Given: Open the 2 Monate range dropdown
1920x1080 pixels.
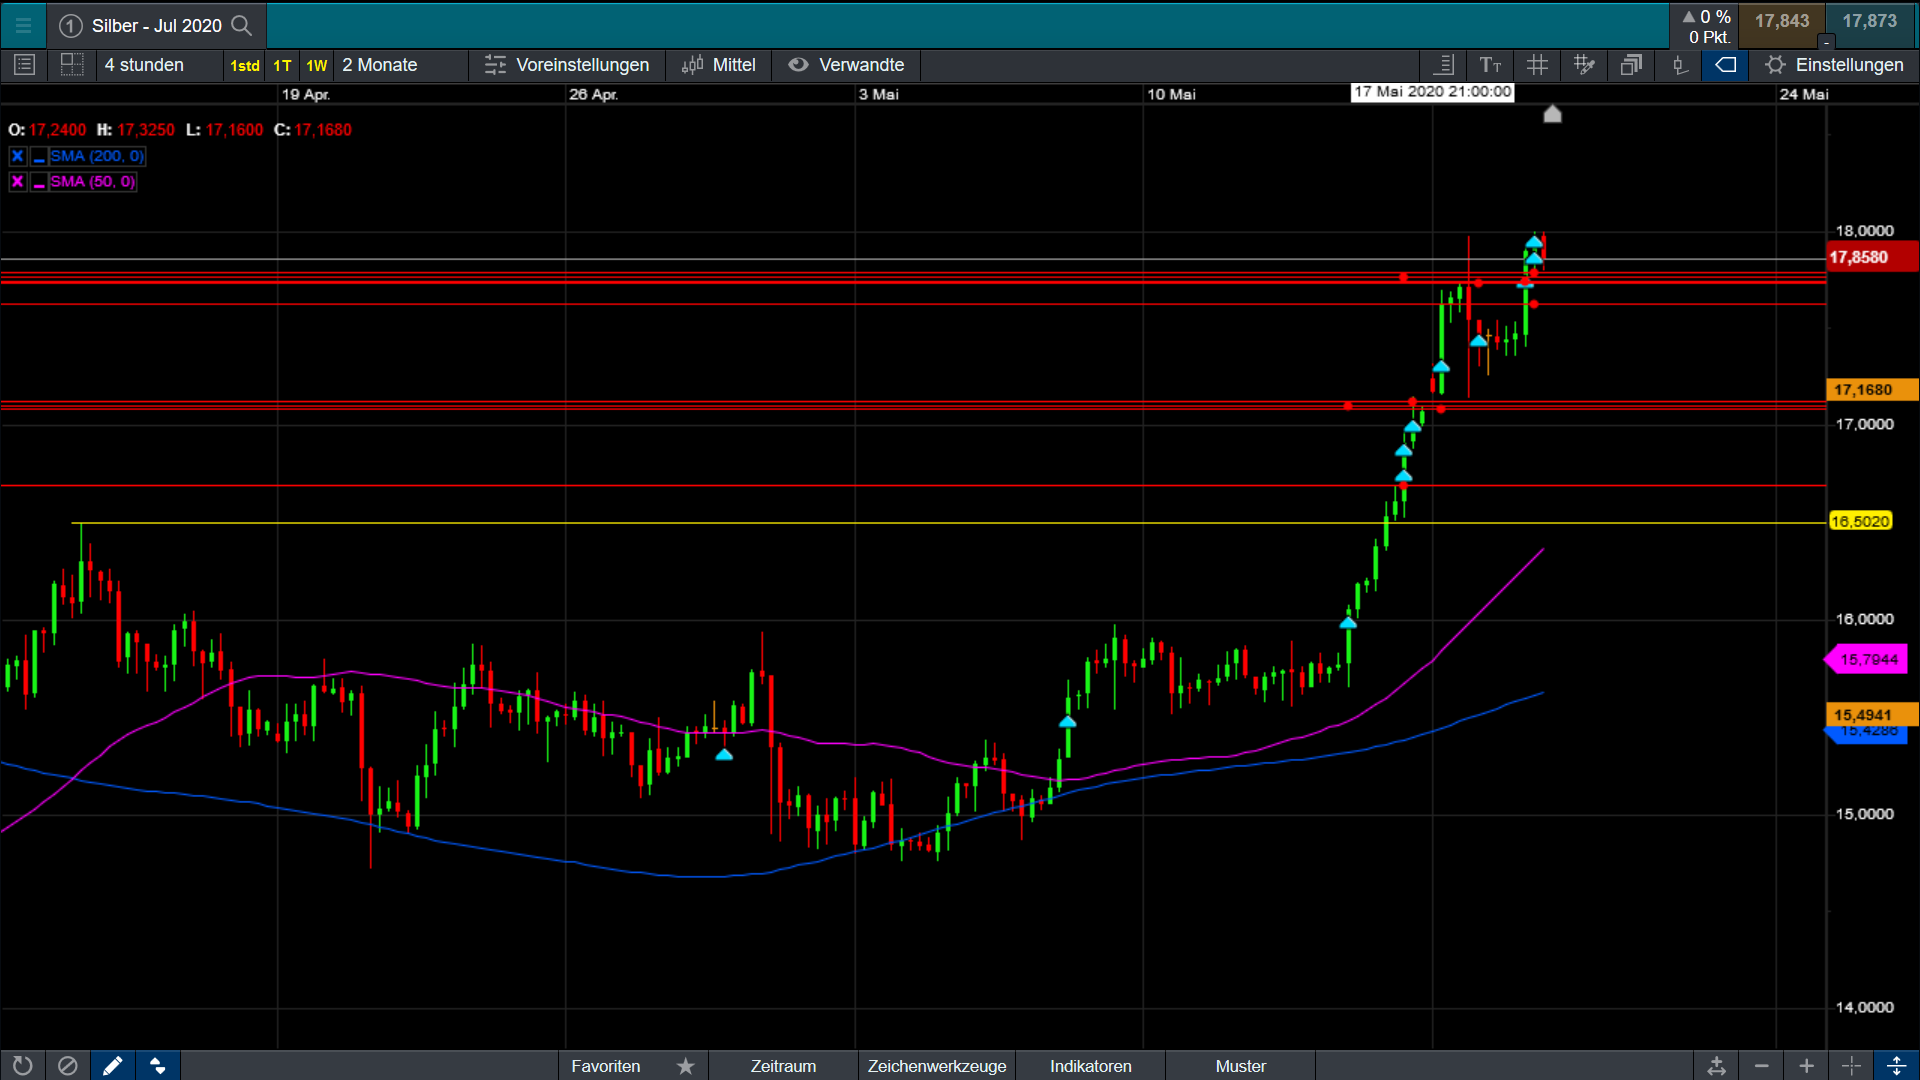Looking at the screenshot, I should click(380, 65).
